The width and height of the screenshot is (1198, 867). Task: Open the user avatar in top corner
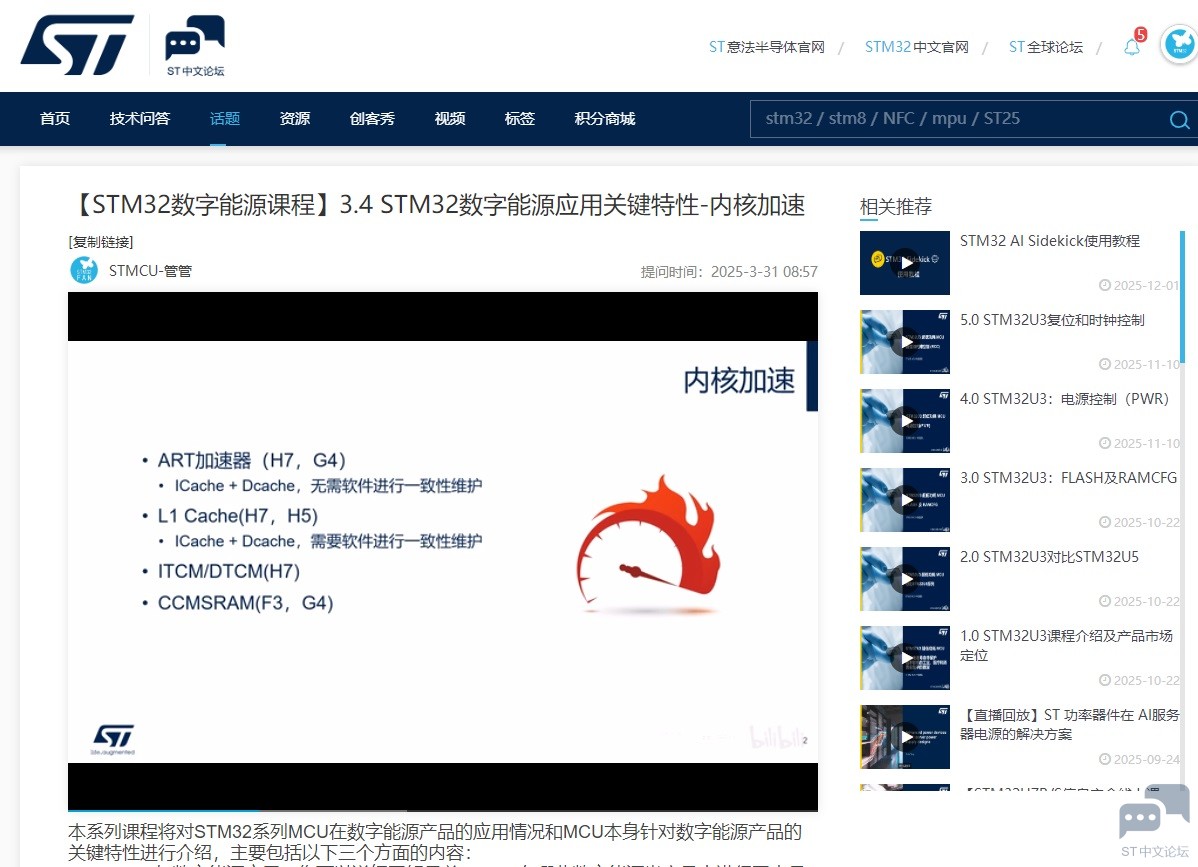(1179, 45)
